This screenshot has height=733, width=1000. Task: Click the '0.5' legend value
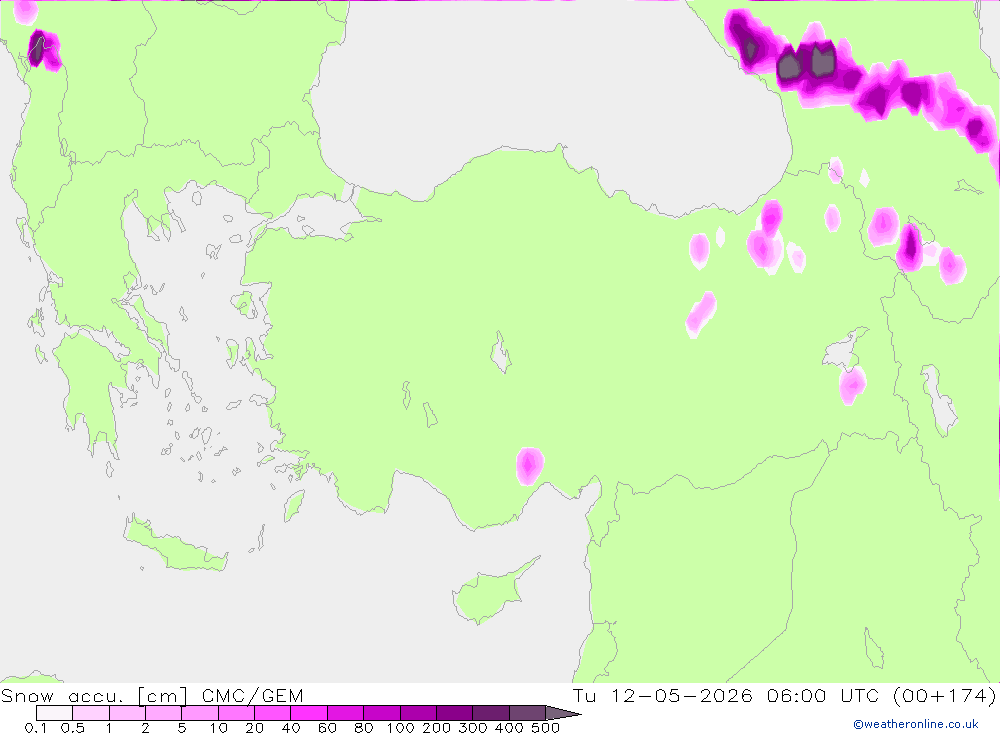click(x=73, y=727)
